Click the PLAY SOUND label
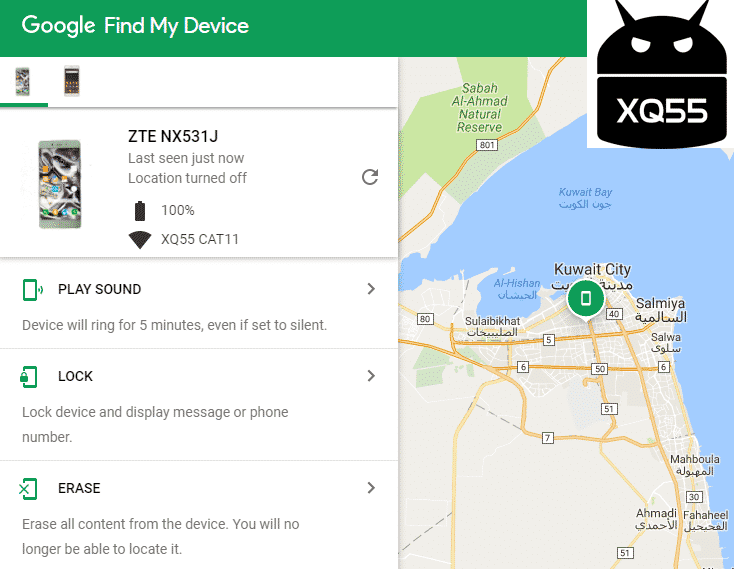Viewport: 734px width, 569px height. click(x=99, y=289)
